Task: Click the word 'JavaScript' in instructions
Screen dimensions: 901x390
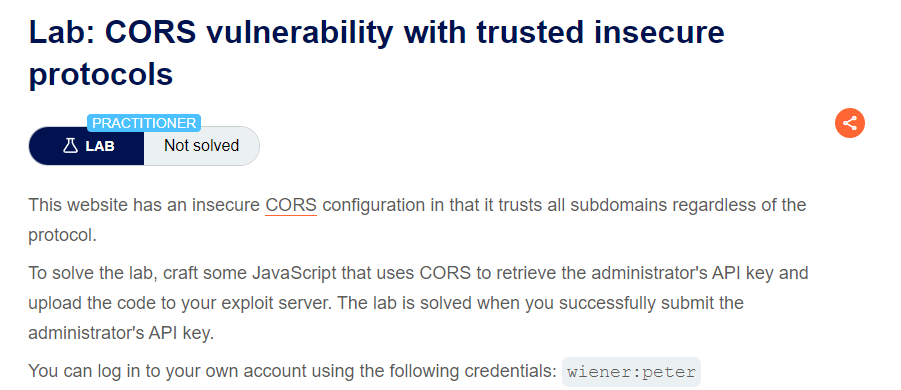Action: click(294, 272)
